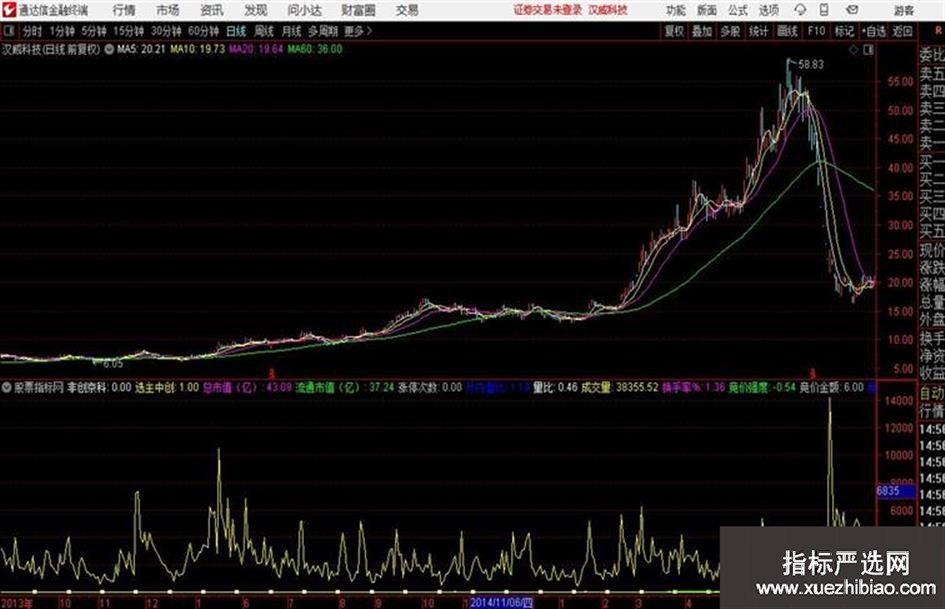Open the 公式 formula menu
This screenshot has width=945, height=609.
738,10
